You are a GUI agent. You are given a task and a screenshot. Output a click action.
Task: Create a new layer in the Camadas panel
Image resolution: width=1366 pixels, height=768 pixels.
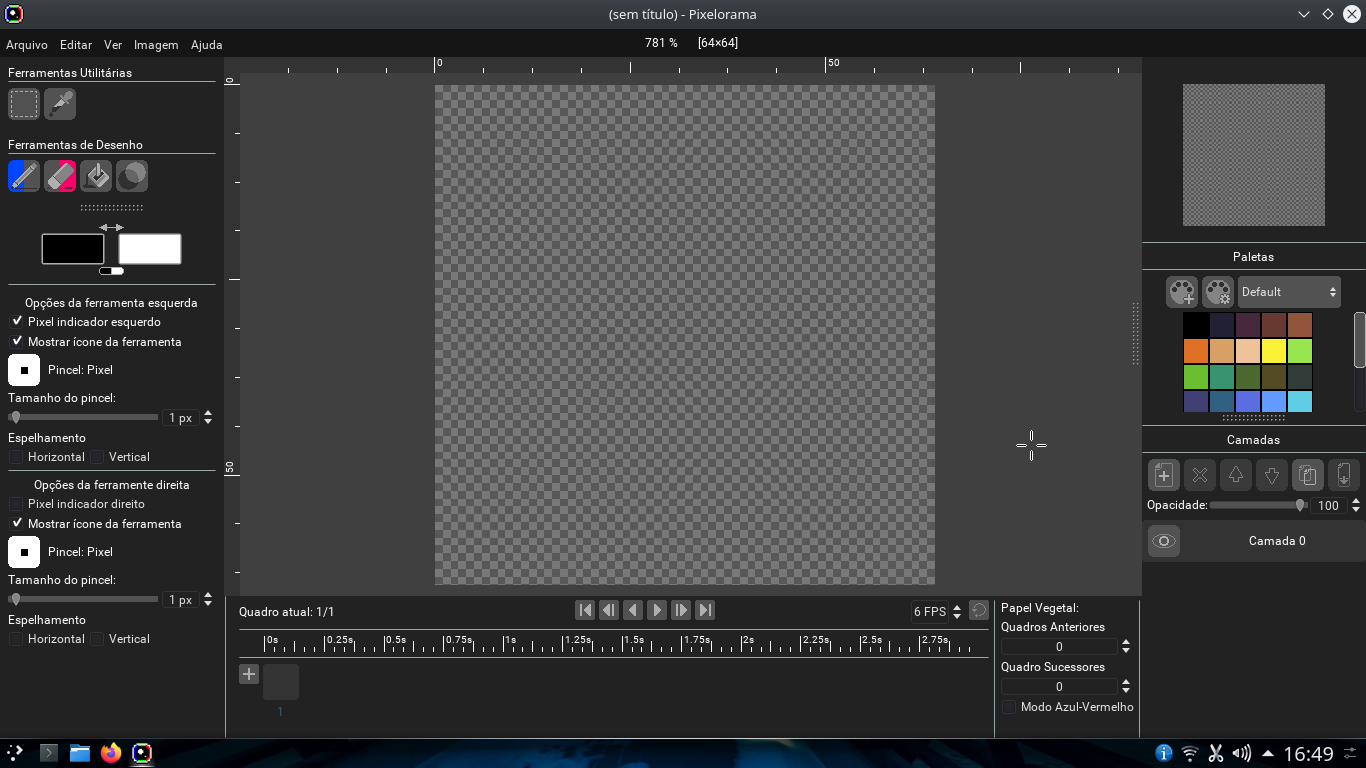click(1163, 475)
